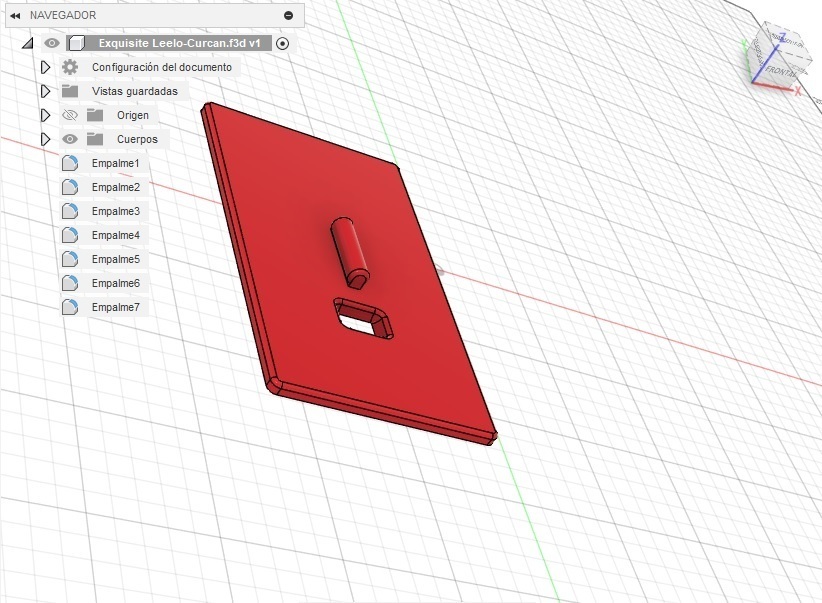822x603 pixels.
Task: Select the Empalme7 feature label
Action: point(115,307)
